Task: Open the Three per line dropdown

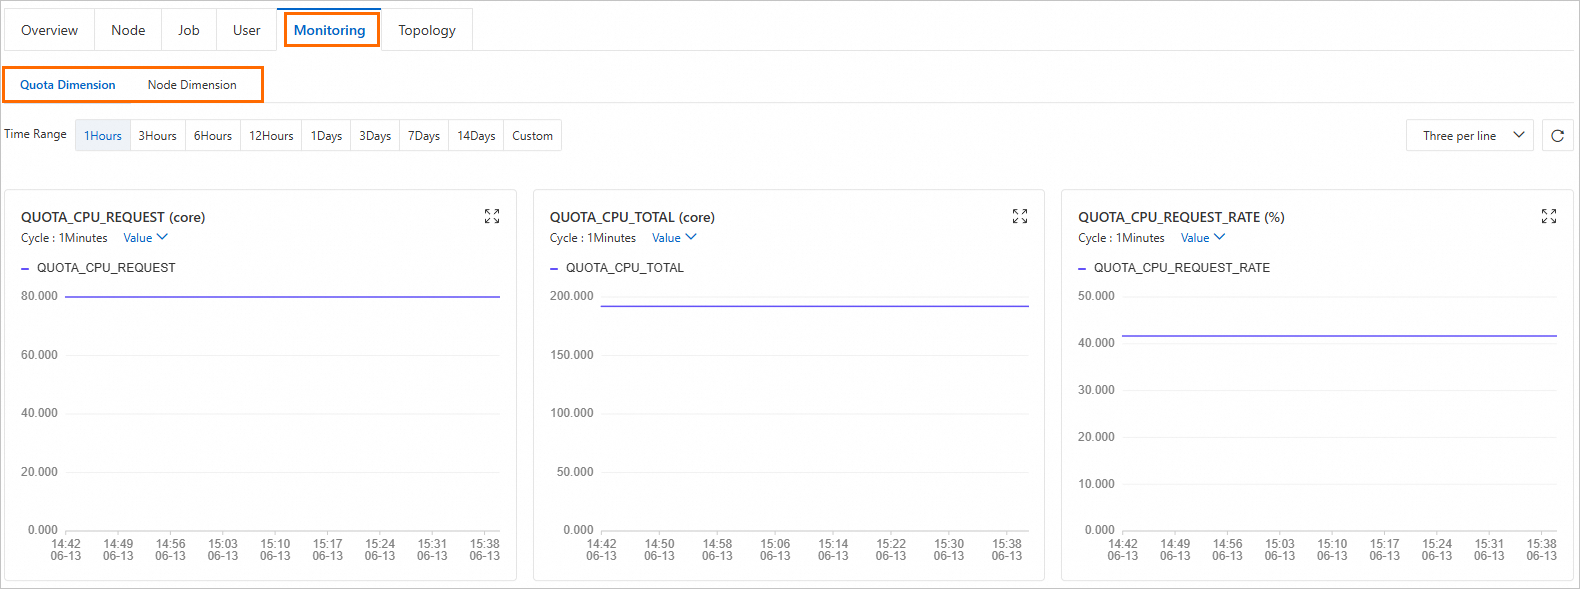Action: click(x=1469, y=136)
